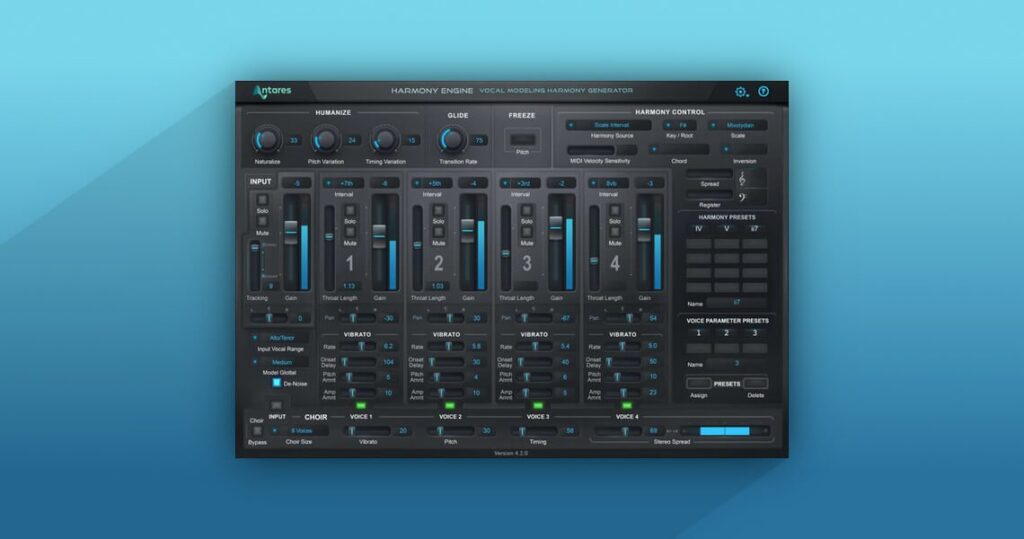Open the Model Glottal dropdown
This screenshot has width=1024, height=539.
coord(280,362)
